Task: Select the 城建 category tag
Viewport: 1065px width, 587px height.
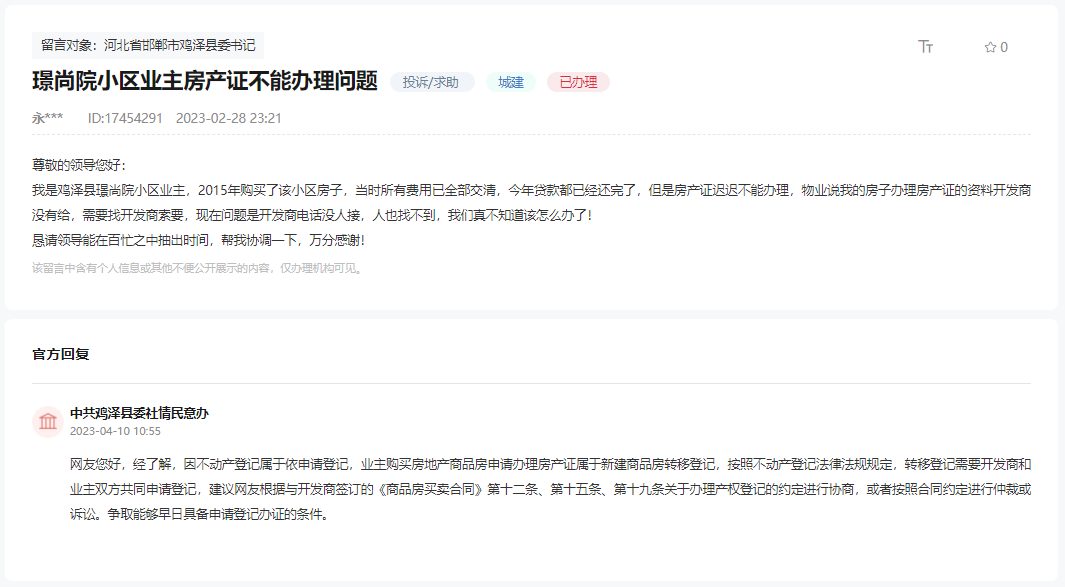Action: 511,82
